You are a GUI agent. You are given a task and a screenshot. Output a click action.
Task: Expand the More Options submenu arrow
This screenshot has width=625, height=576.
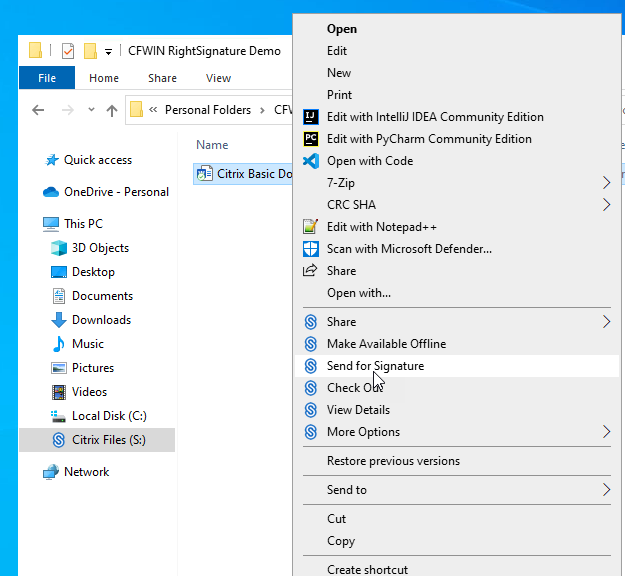pos(606,432)
